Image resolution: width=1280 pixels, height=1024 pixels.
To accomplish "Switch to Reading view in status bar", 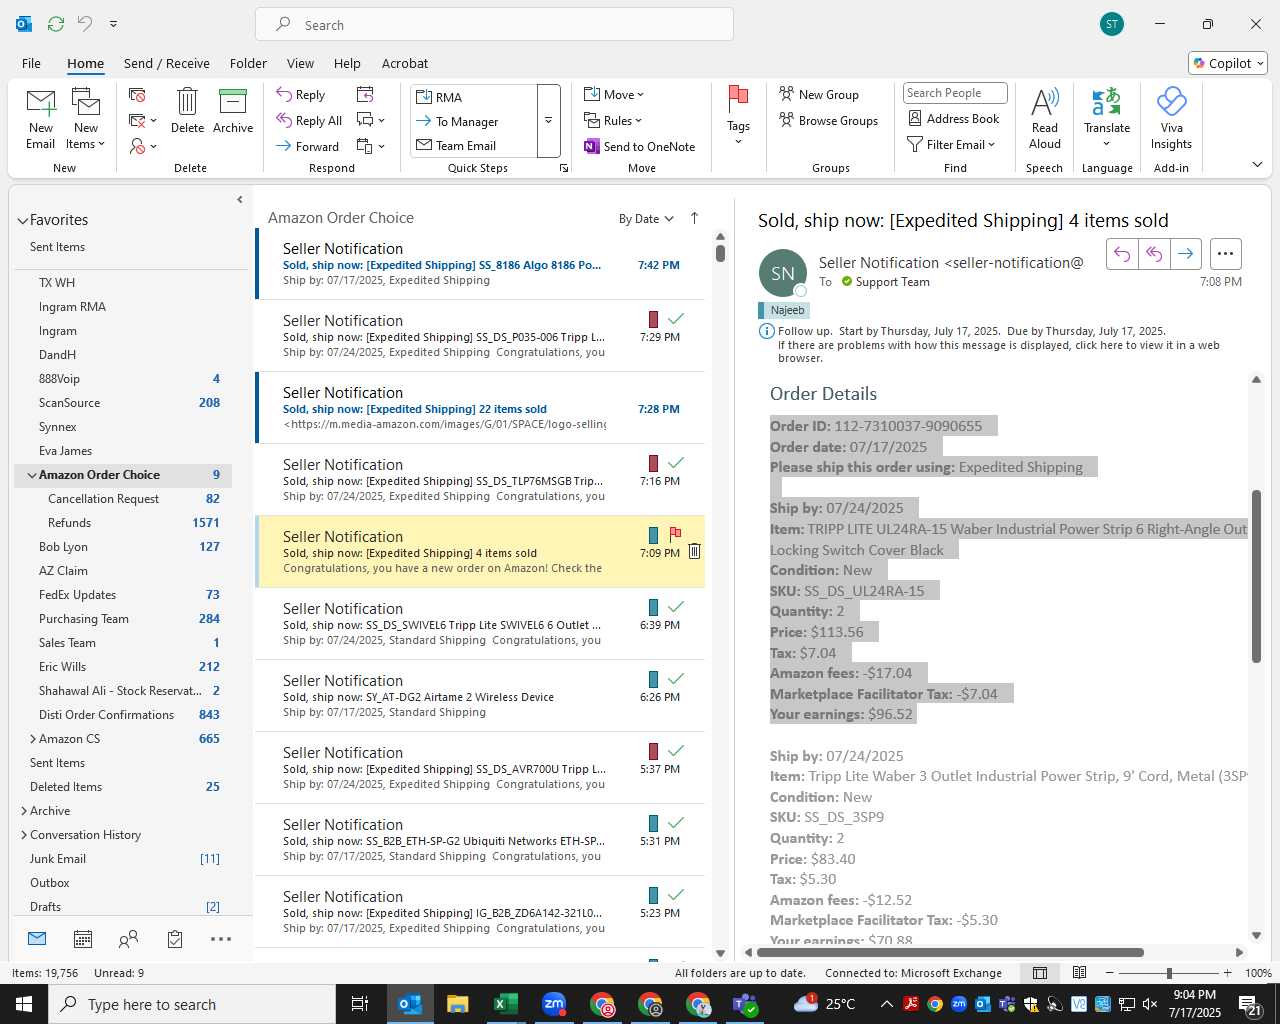I will pyautogui.click(x=1080, y=973).
